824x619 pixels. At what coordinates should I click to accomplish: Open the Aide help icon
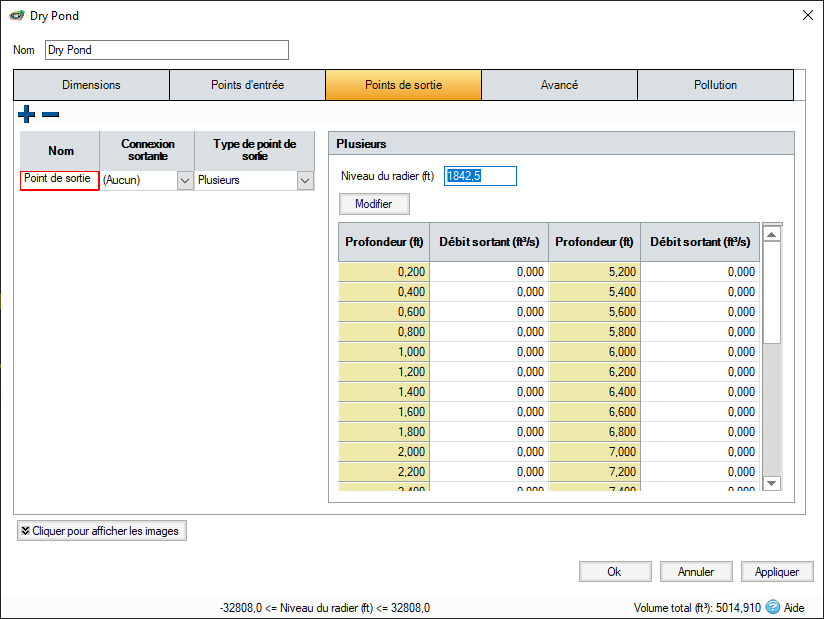(x=772, y=607)
